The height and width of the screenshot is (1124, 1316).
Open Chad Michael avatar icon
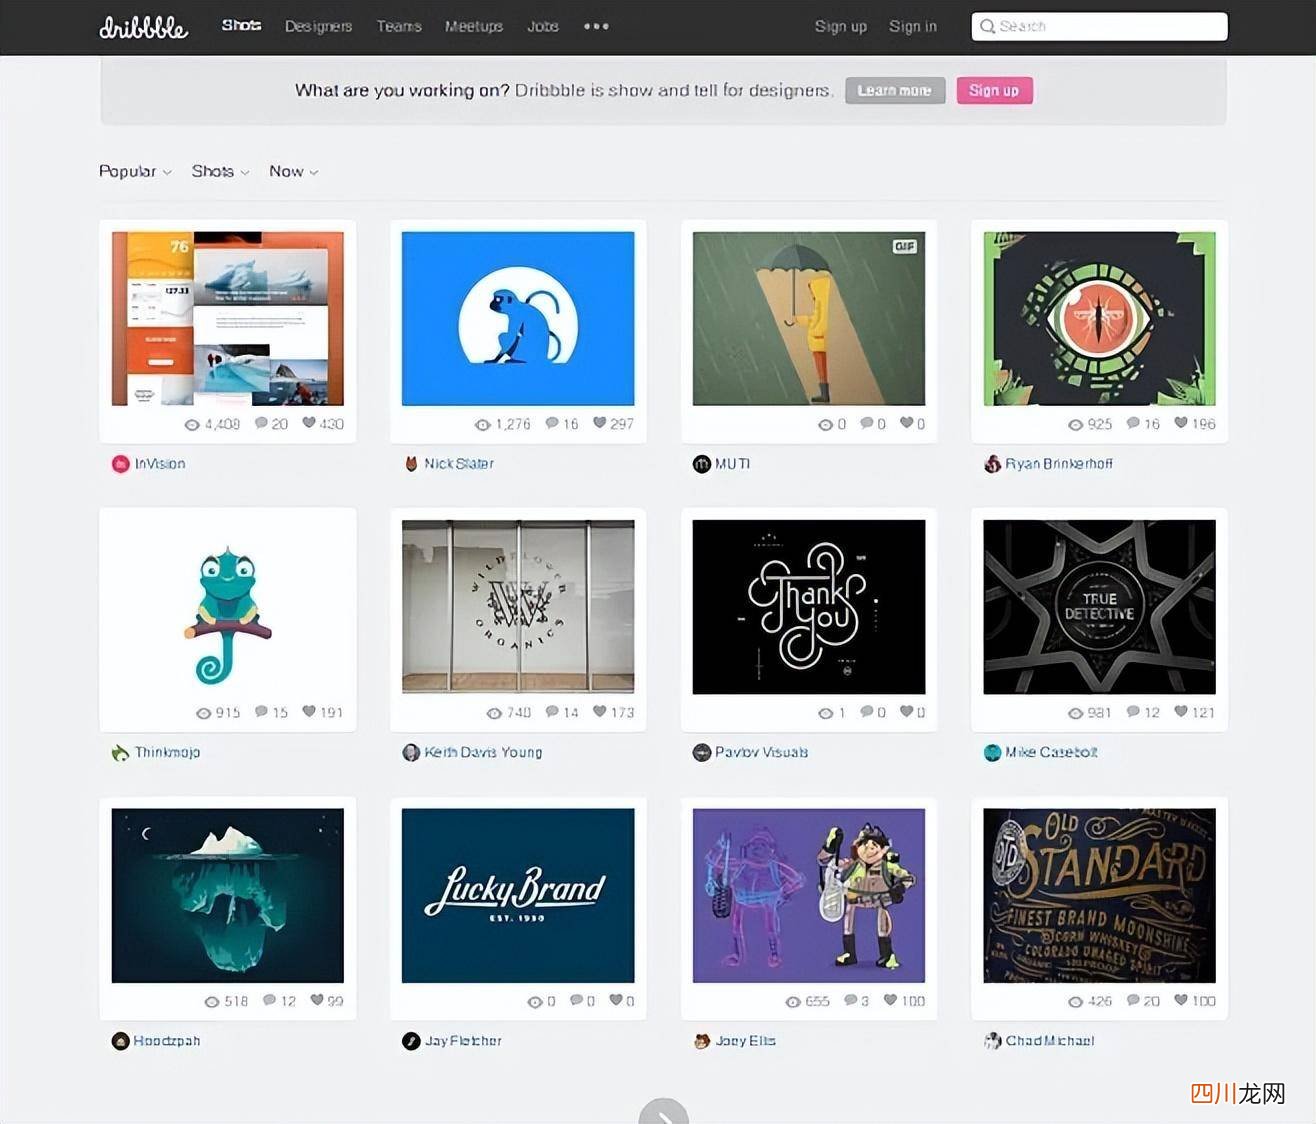click(x=993, y=1041)
